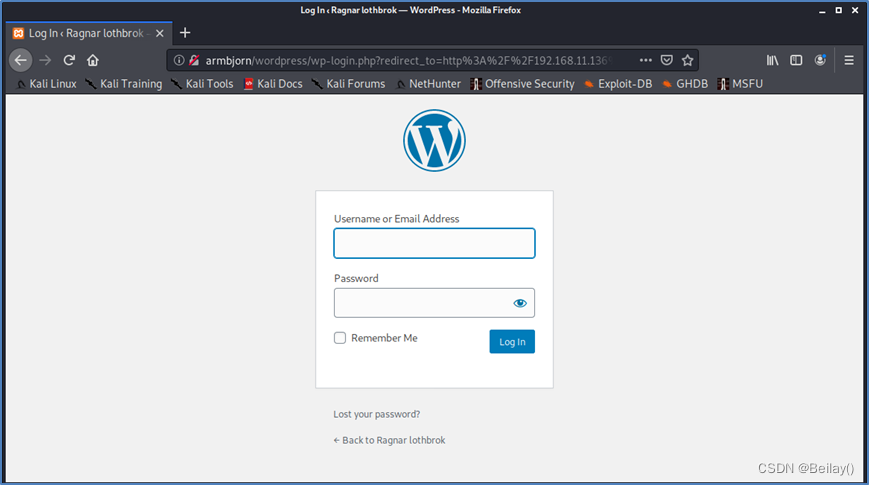Open a new tab with plus button
This screenshot has width=869, height=485.
tap(185, 33)
